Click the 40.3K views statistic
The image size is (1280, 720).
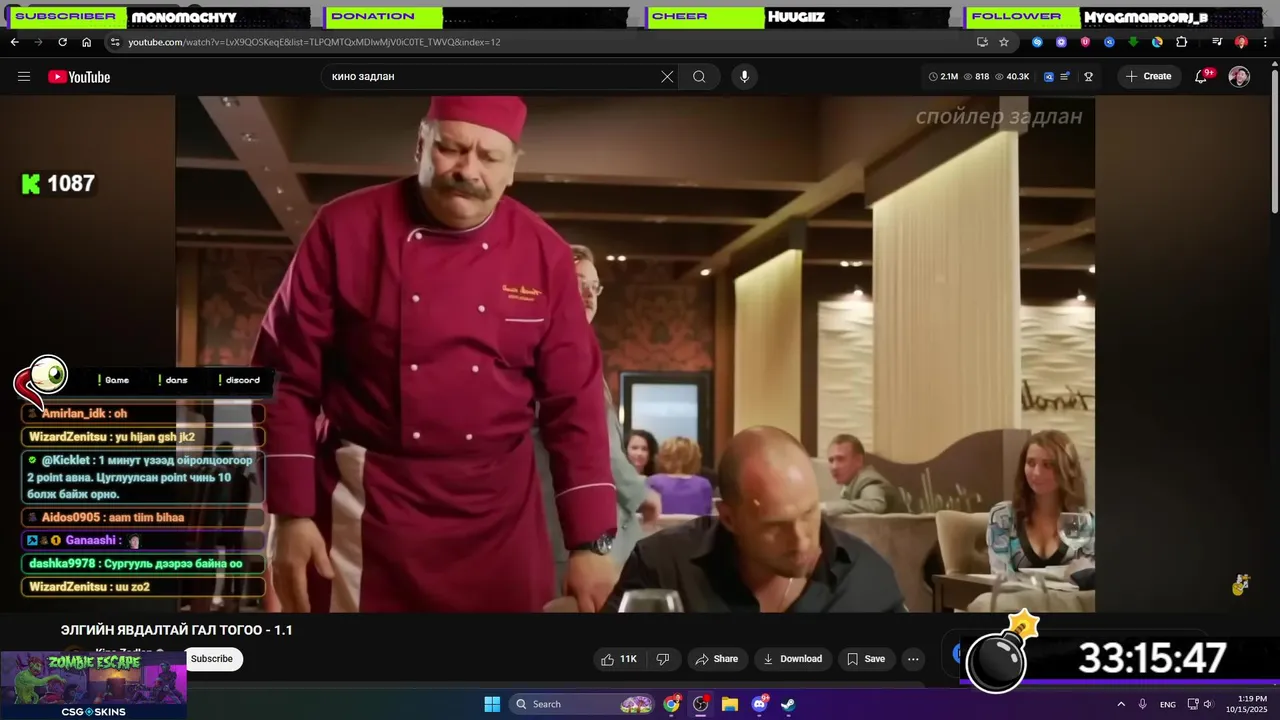coord(1012,77)
